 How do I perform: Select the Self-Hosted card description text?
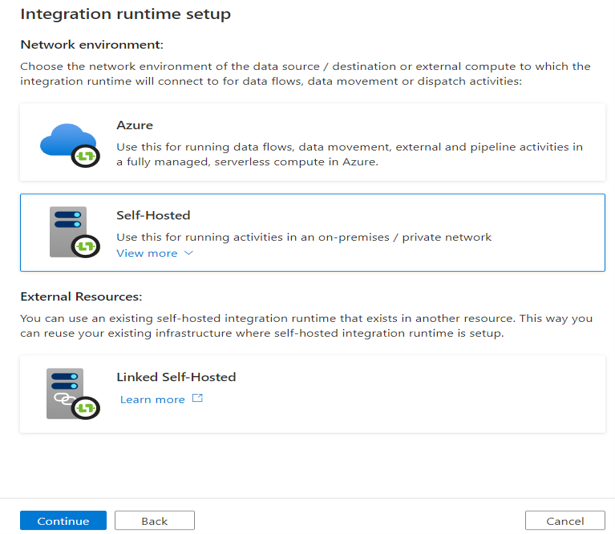pos(304,237)
